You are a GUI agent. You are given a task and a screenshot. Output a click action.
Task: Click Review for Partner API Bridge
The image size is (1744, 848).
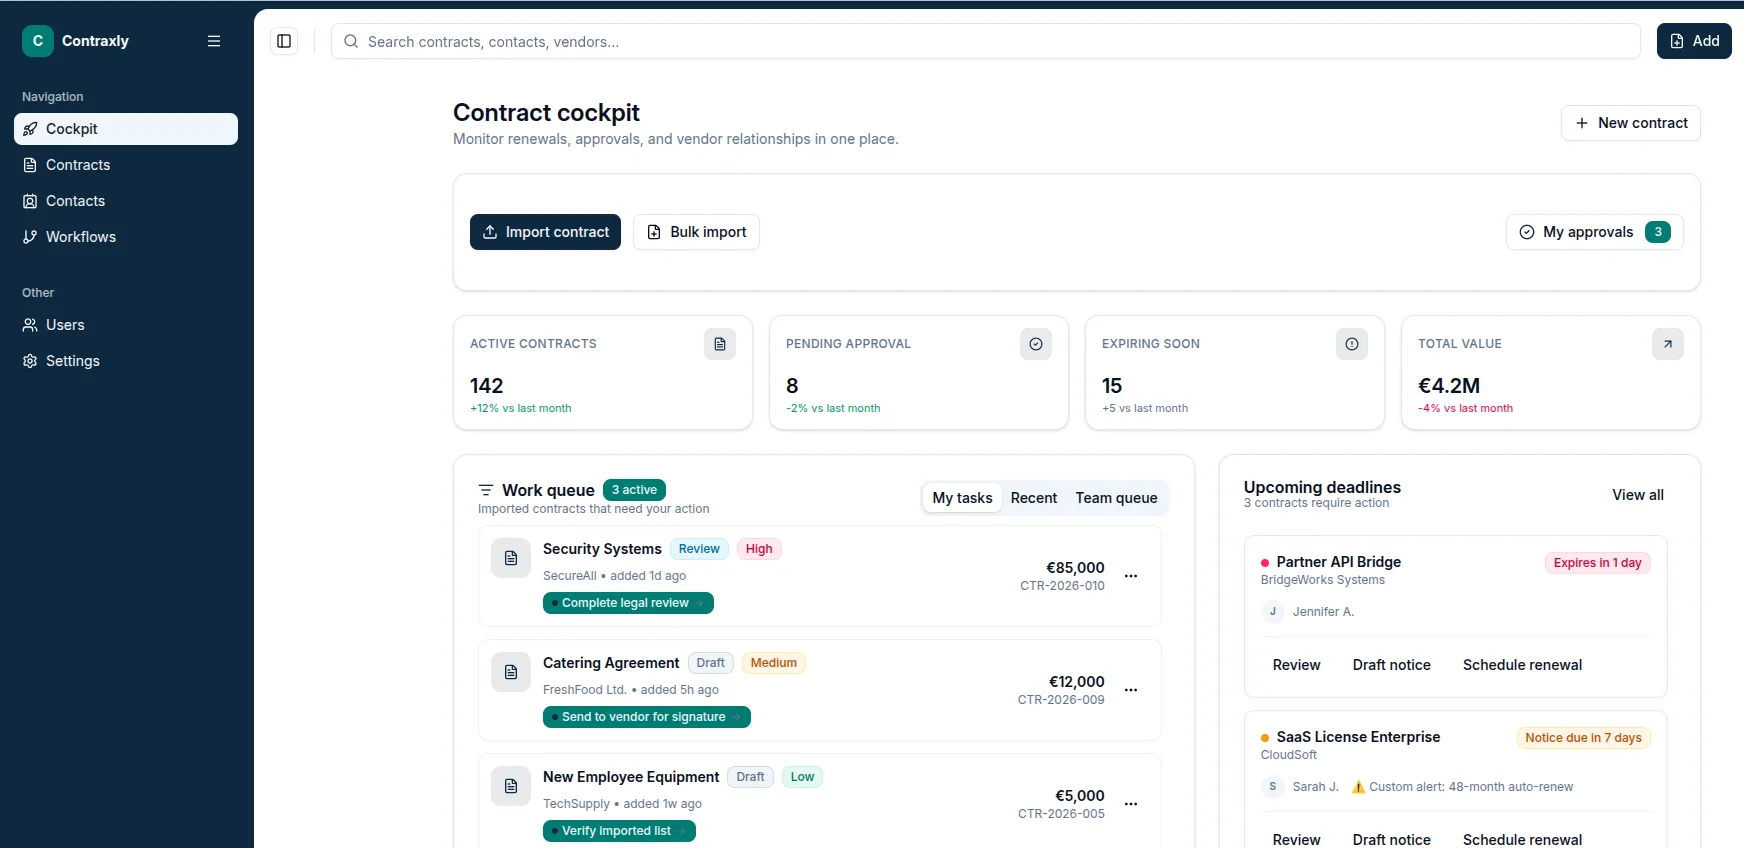tap(1296, 665)
